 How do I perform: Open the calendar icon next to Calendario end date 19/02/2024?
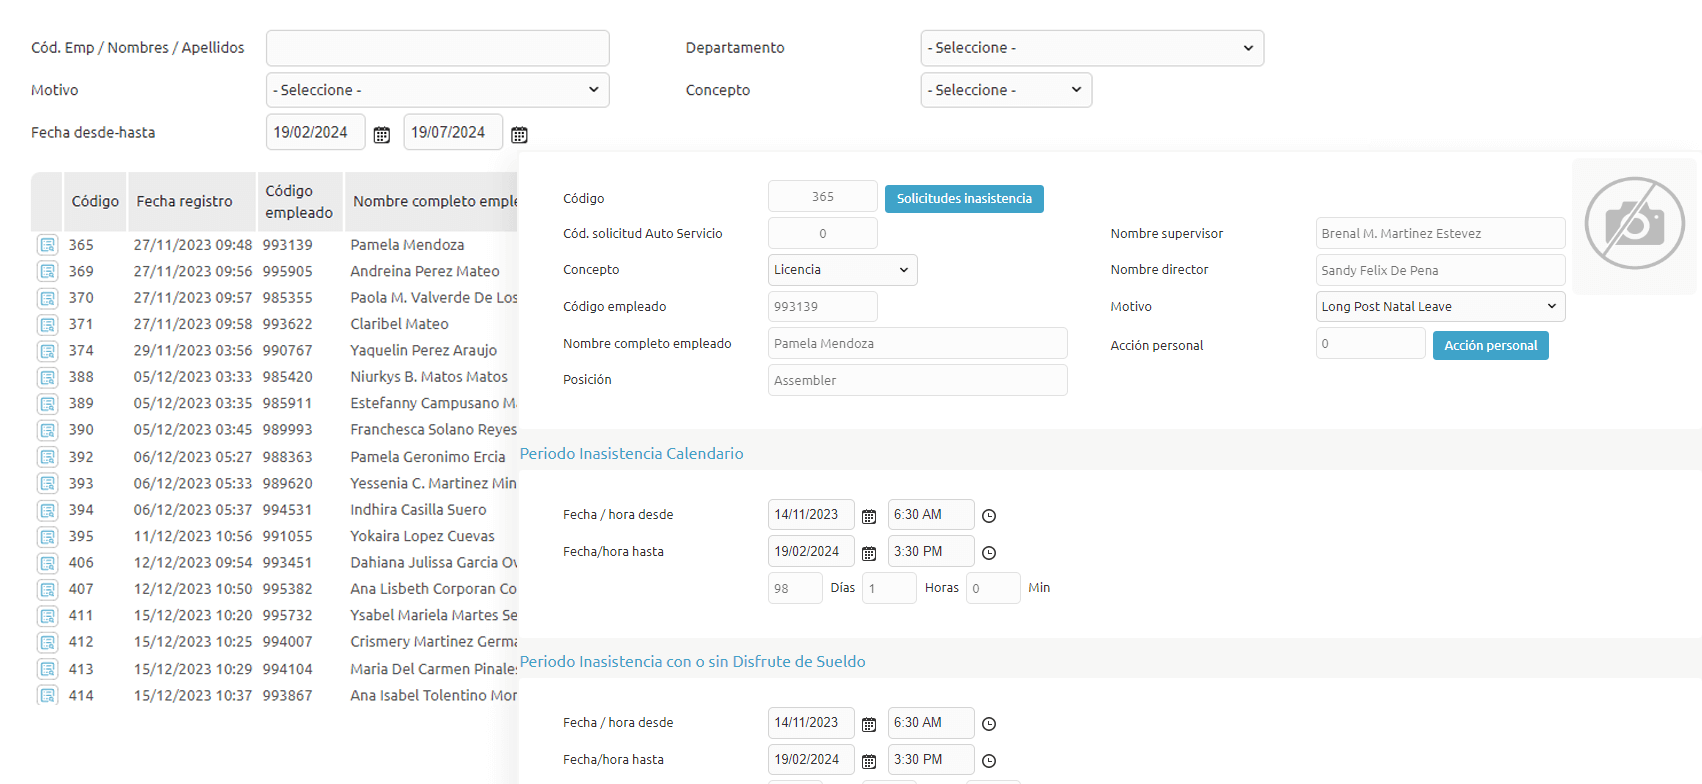tap(869, 553)
